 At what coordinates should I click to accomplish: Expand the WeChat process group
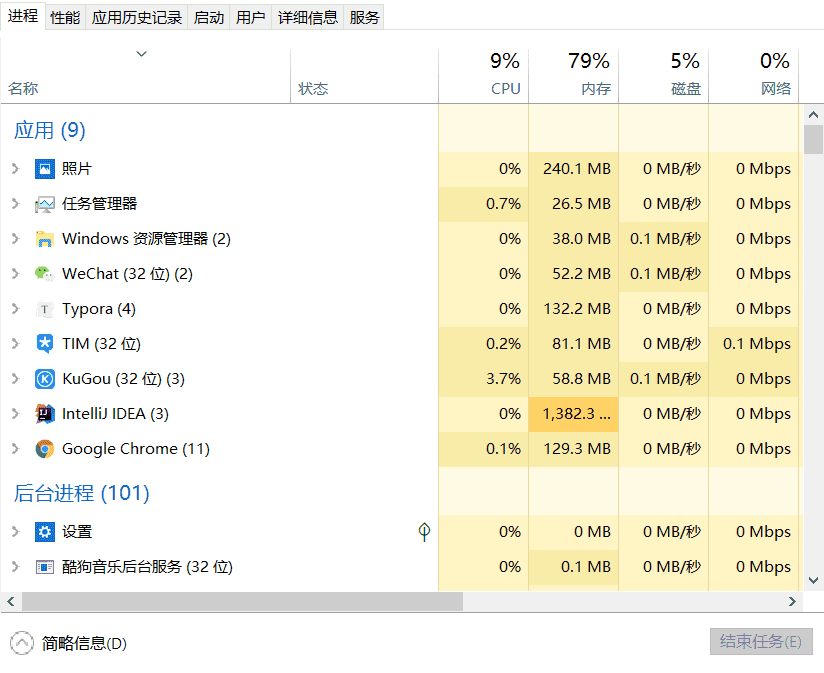click(x=15, y=274)
